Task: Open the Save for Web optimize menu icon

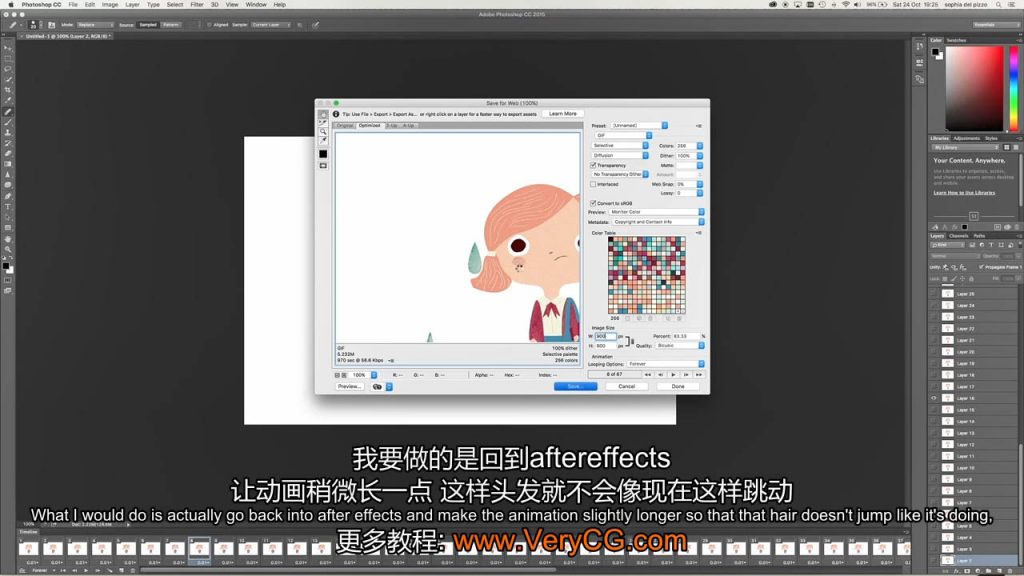Action: click(699, 125)
